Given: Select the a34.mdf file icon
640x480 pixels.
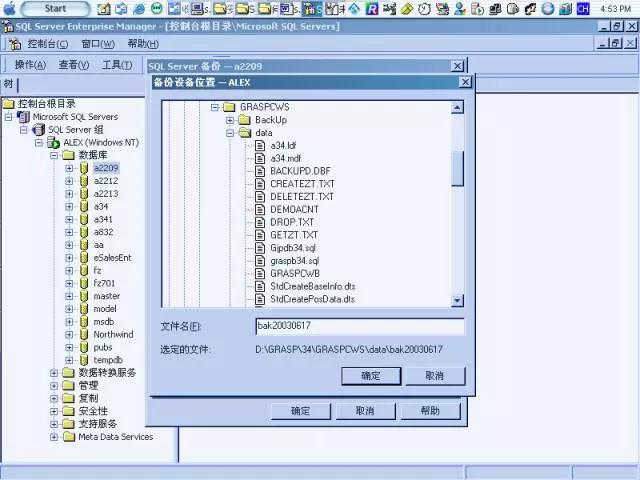Looking at the screenshot, I should 260,158.
